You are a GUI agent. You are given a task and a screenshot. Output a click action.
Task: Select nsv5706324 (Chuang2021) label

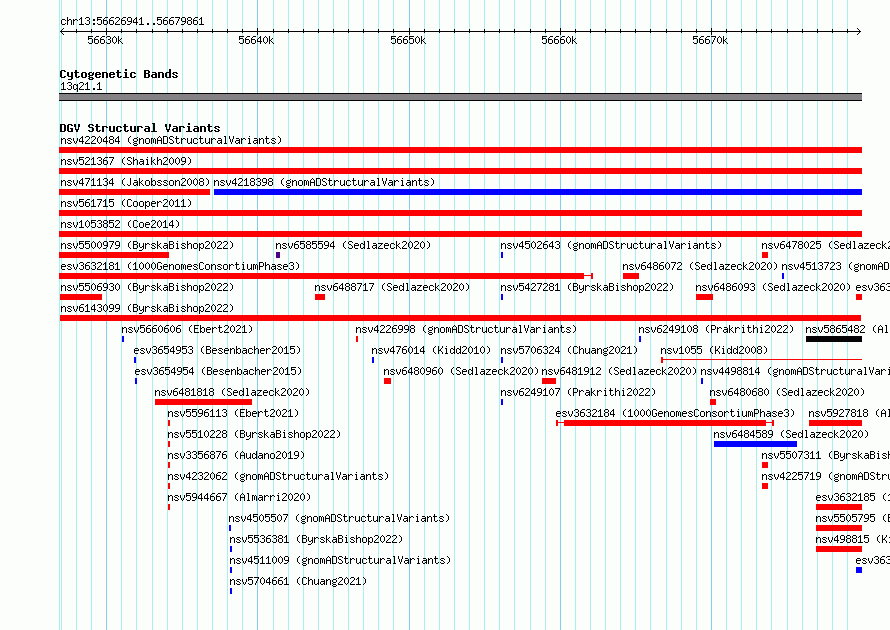569,350
